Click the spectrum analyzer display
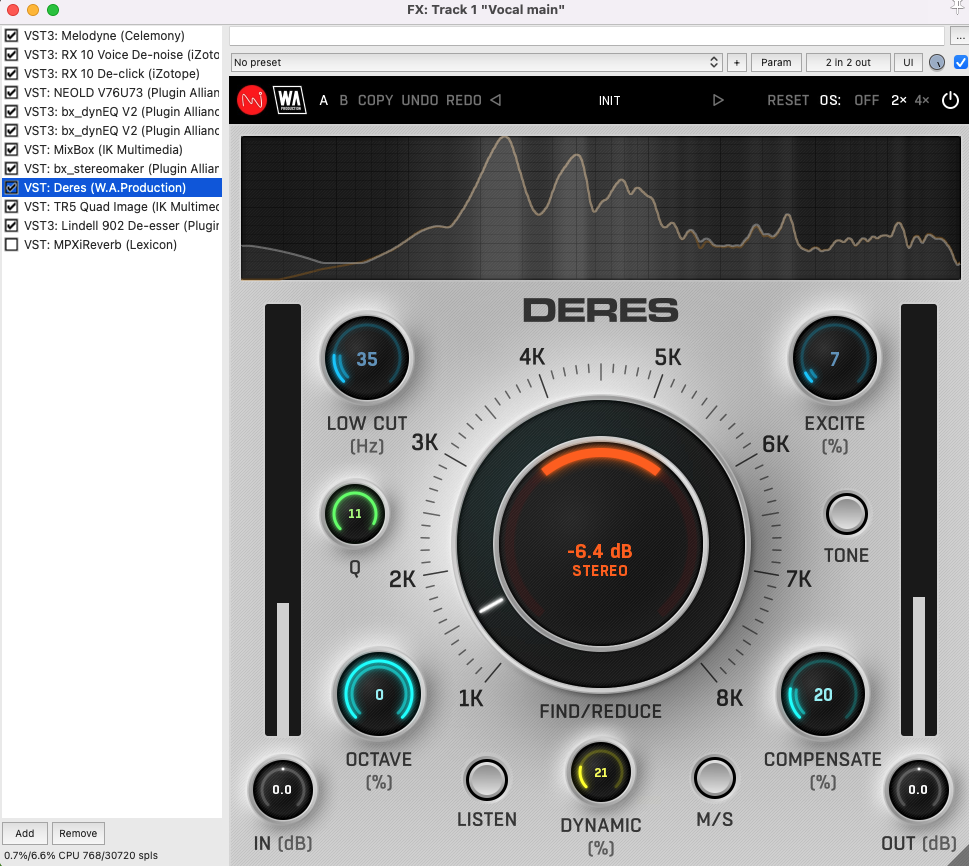Viewport: 969px width, 866px height. click(601, 208)
